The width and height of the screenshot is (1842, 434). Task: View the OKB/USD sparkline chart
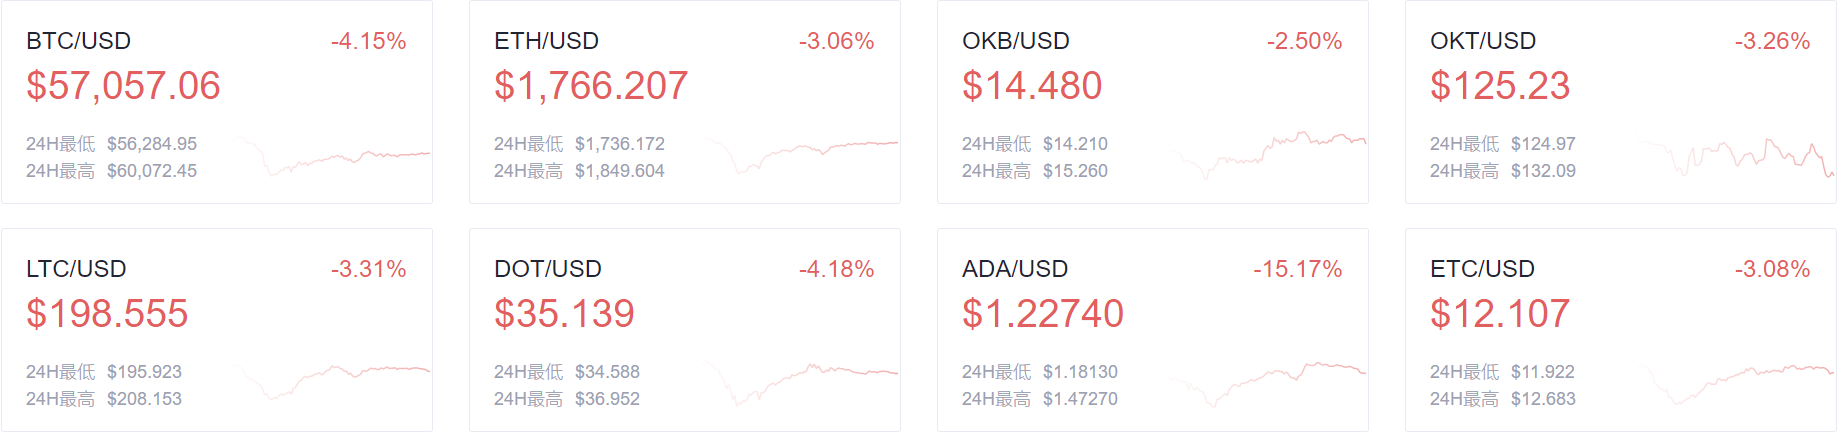pos(1268,154)
